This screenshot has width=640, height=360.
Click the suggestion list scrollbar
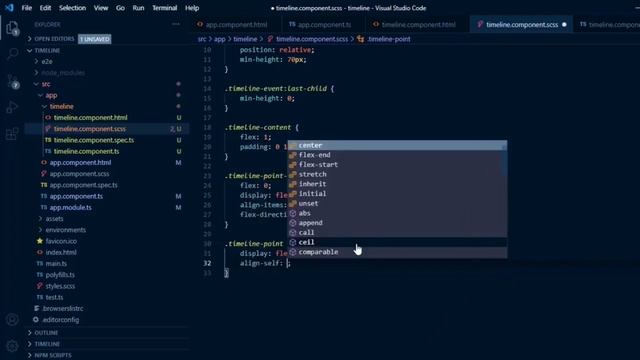505,159
